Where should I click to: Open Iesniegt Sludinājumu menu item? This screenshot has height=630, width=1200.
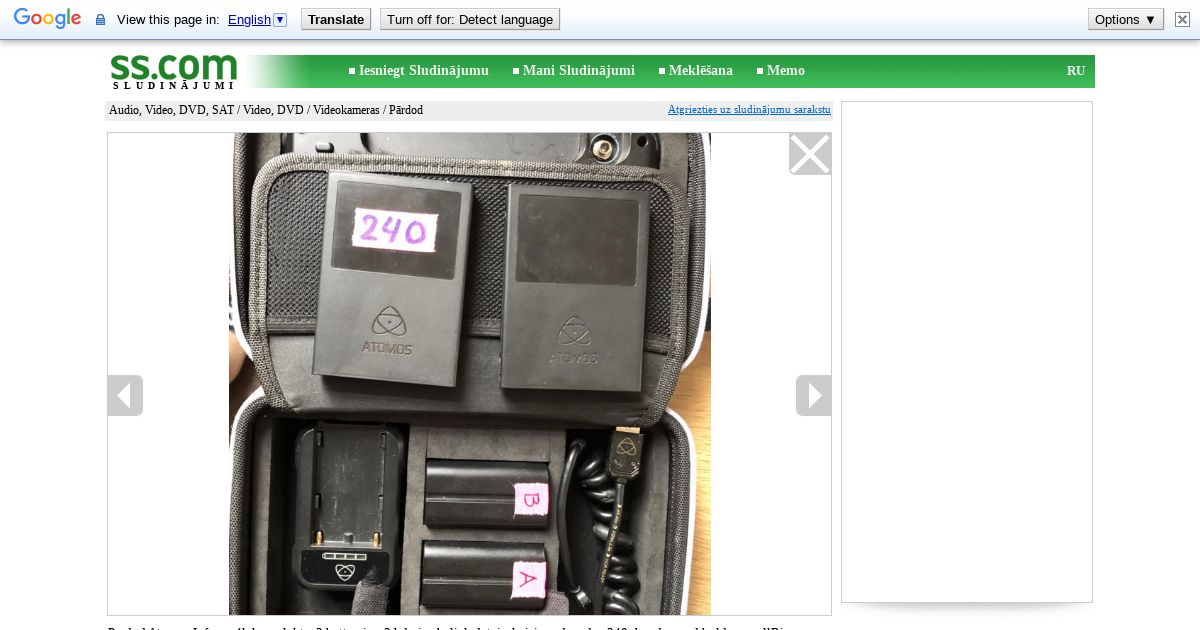(423, 71)
